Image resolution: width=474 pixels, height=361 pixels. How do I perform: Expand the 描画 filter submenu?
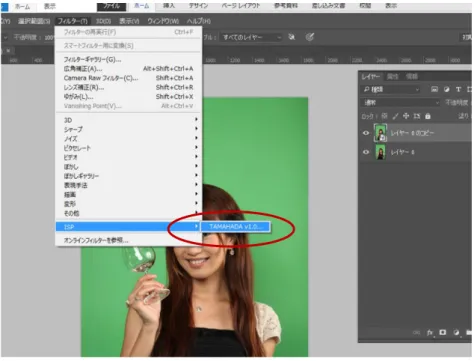point(128,195)
